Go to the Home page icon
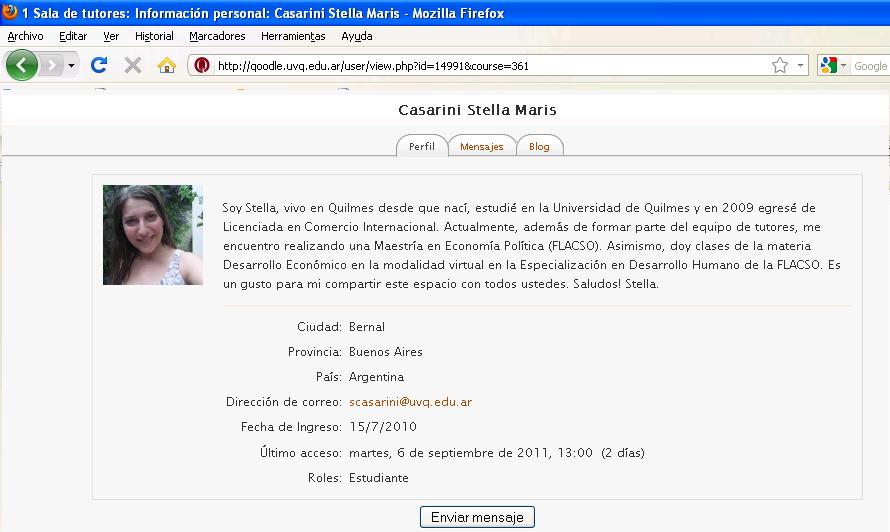The image size is (890, 532). click(x=166, y=65)
